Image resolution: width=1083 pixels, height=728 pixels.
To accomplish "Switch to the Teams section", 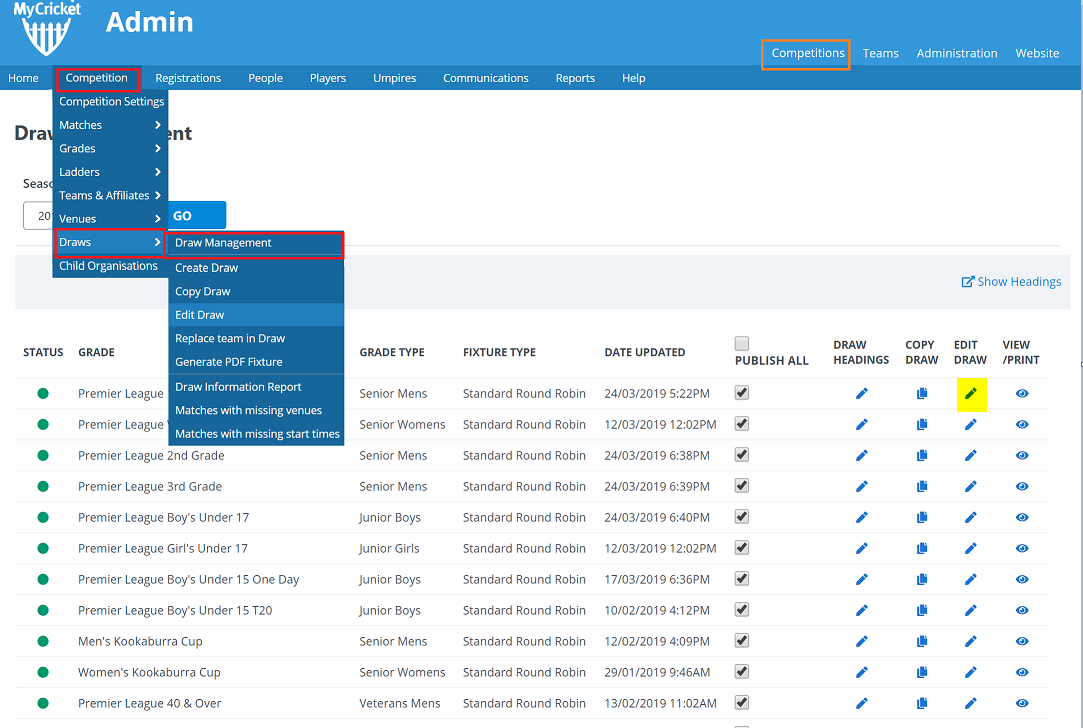I will (x=881, y=54).
